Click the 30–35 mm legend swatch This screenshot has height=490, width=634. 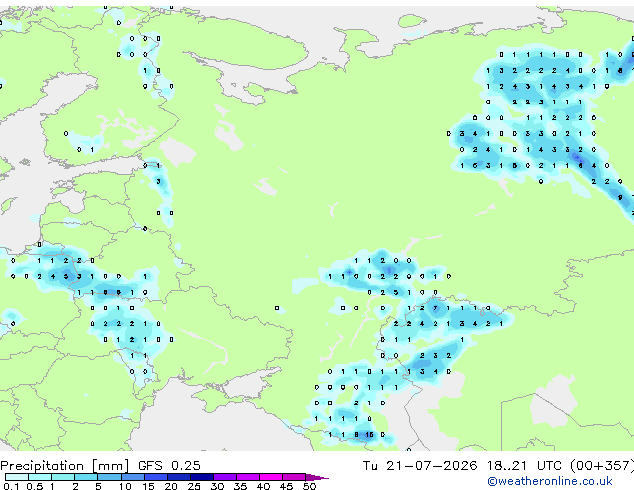tap(225, 477)
